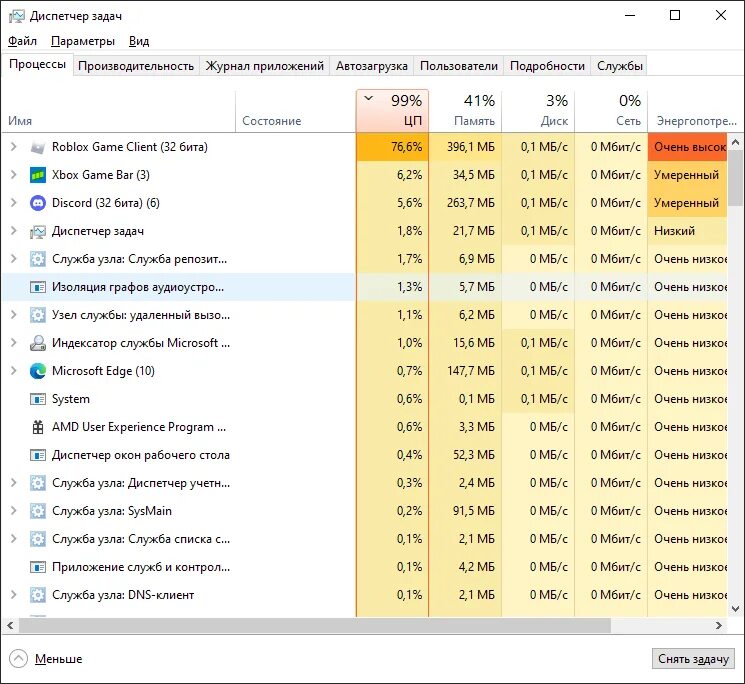Click the Диспетчер задач row icon
The height and width of the screenshot is (684, 745).
[38, 231]
